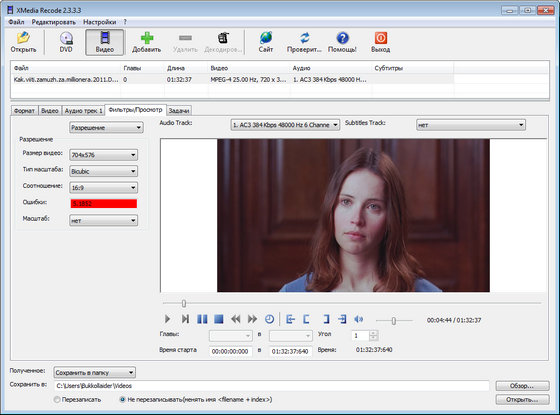Viewport: 560px width, 415px height.
Task: Click the Файл column header
Action: point(66,68)
